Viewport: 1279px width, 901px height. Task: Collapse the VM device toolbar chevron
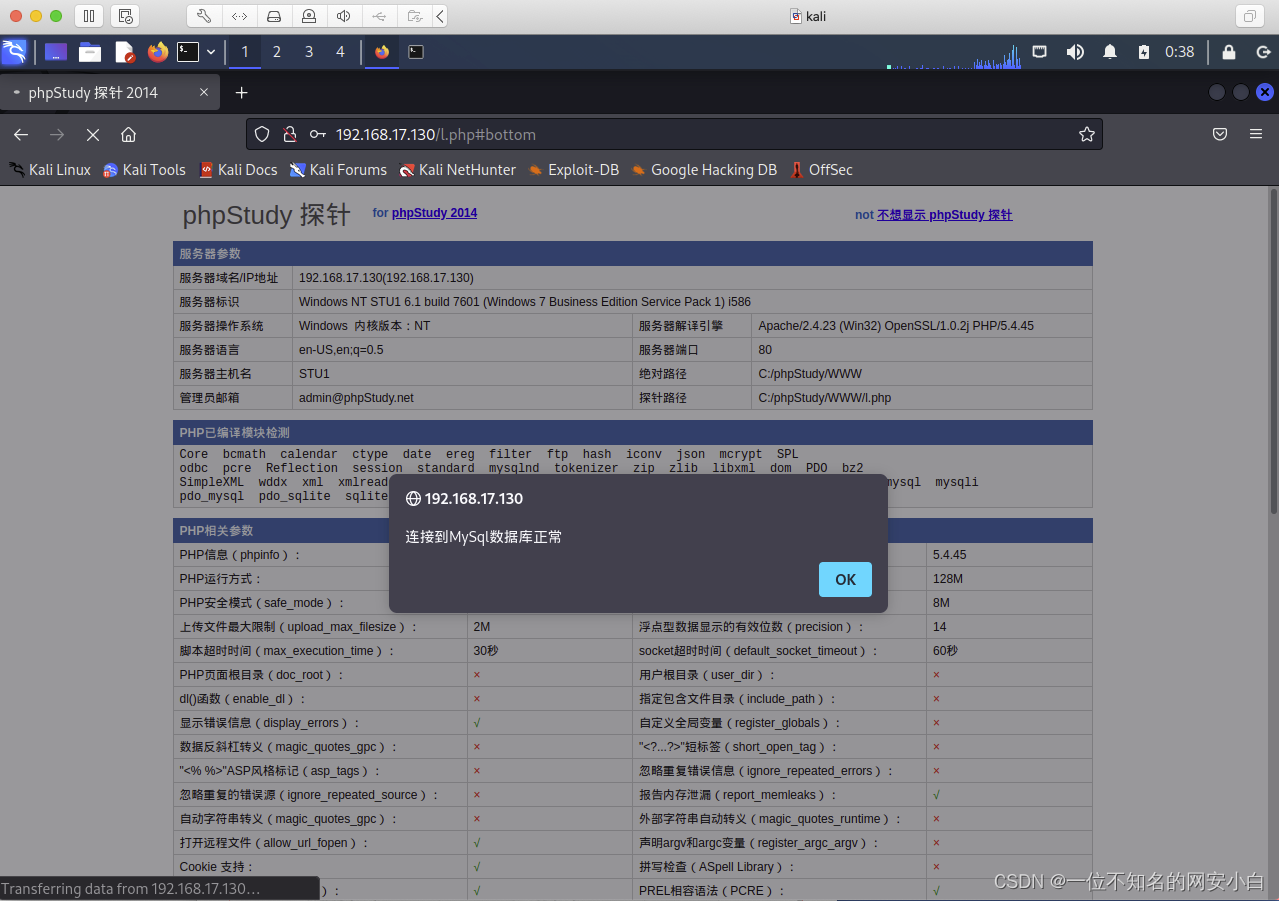[440, 16]
